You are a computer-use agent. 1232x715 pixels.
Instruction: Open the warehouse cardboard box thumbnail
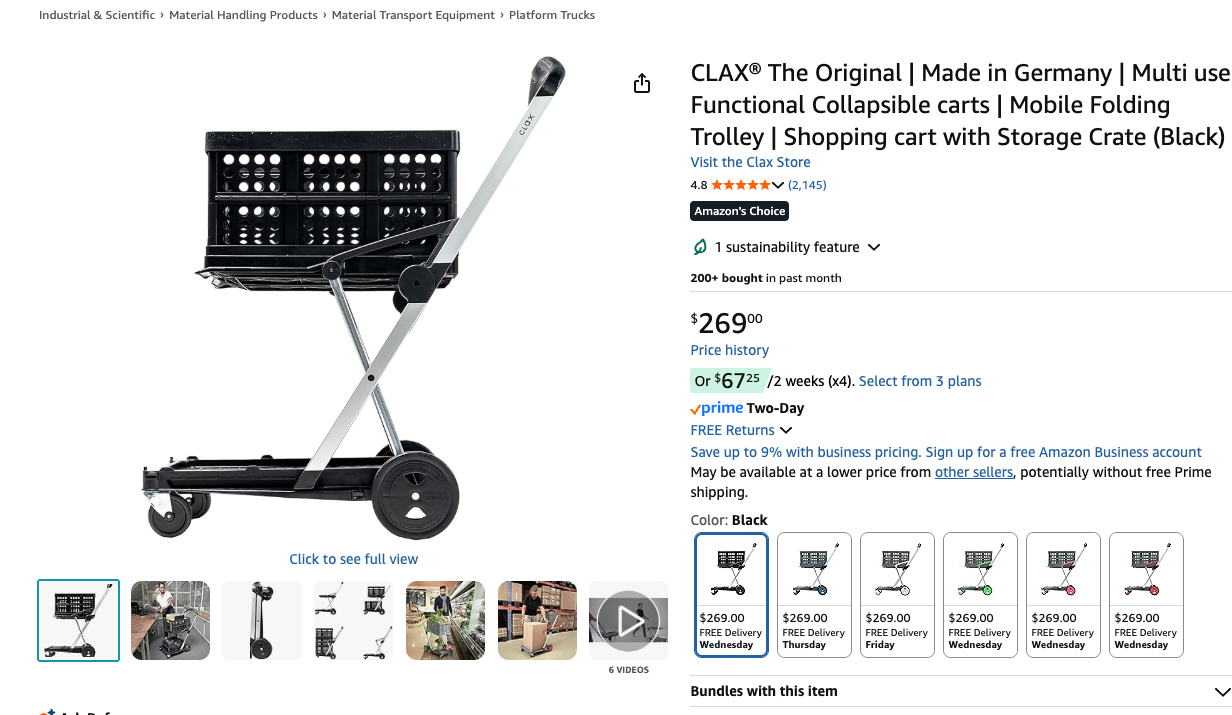537,620
